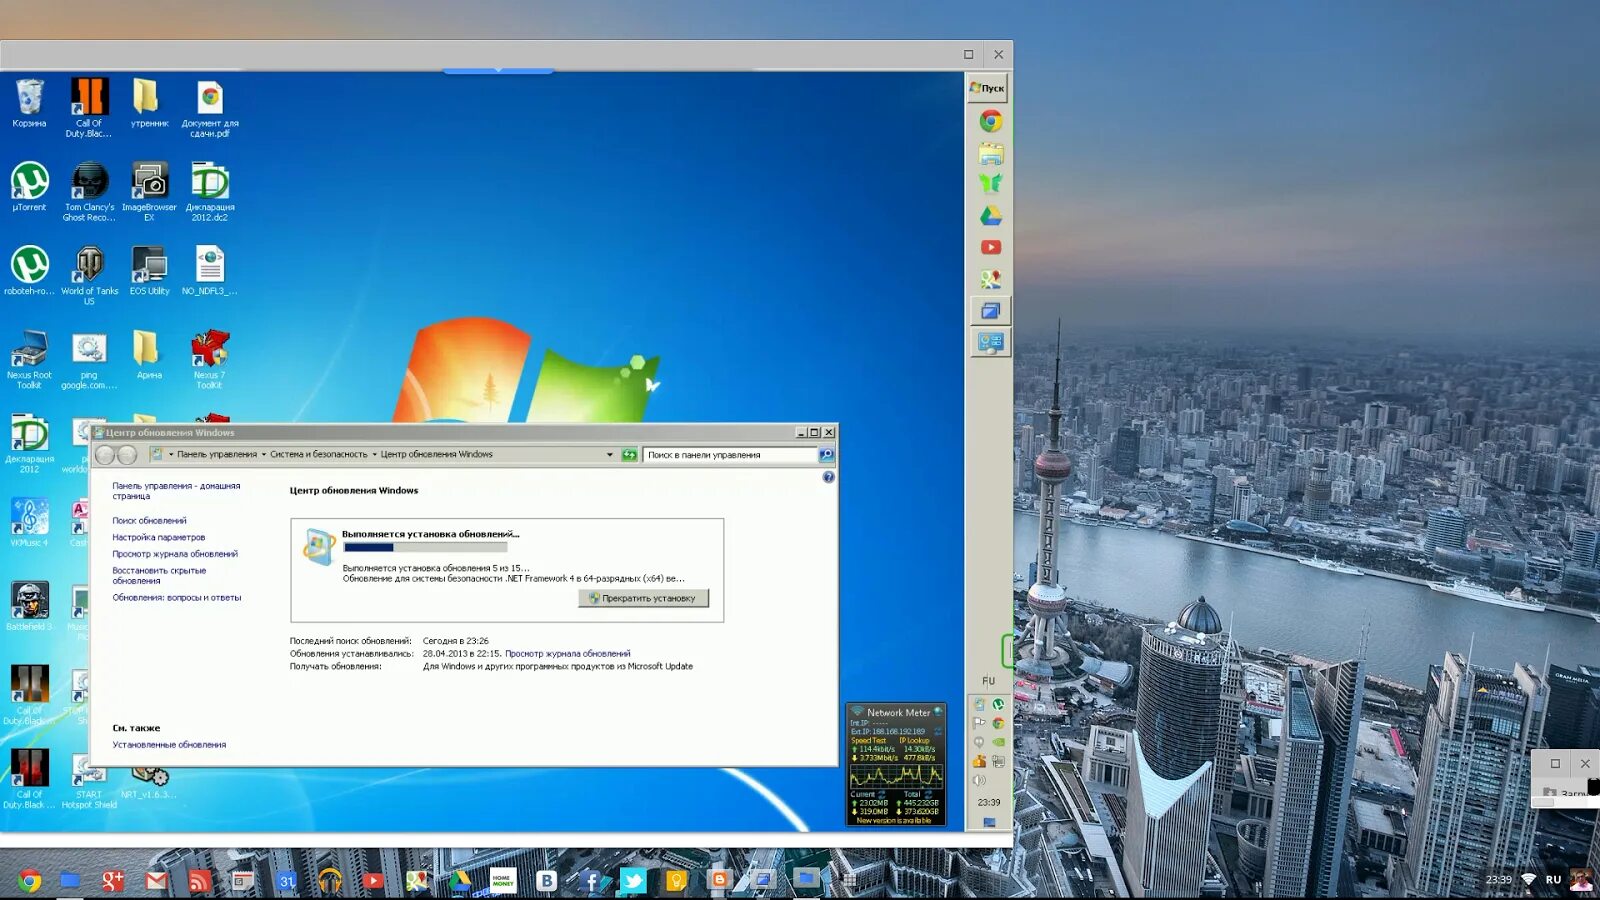
Task: Open Gmail from the Chrome OS shelf
Action: pyautogui.click(x=156, y=880)
